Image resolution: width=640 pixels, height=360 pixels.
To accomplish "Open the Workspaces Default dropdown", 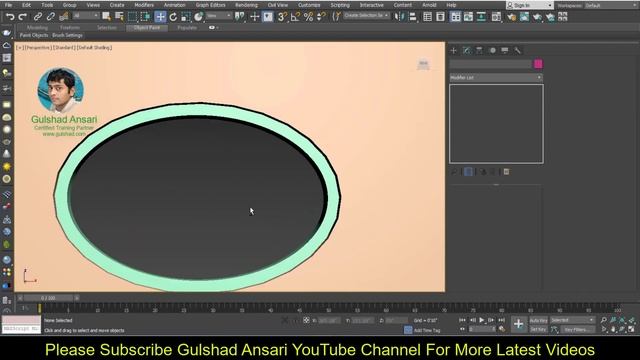I will pos(611,6).
